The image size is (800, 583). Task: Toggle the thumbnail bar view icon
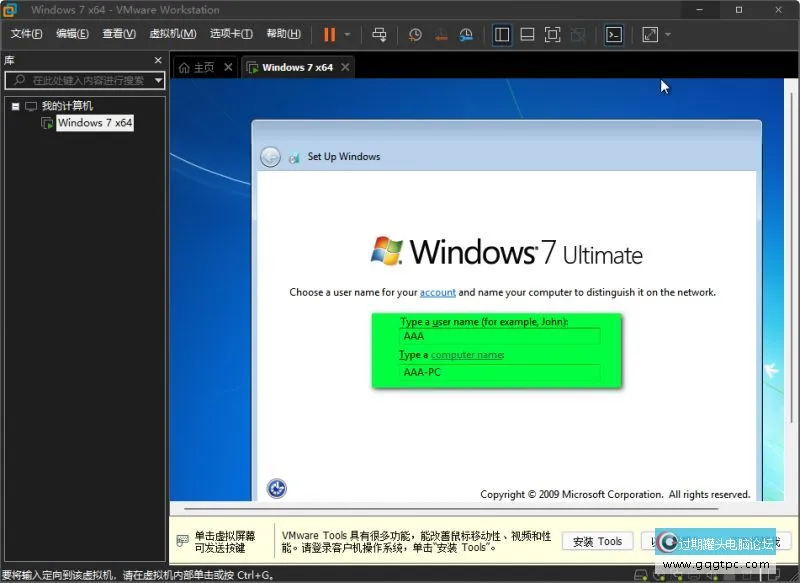(527, 34)
